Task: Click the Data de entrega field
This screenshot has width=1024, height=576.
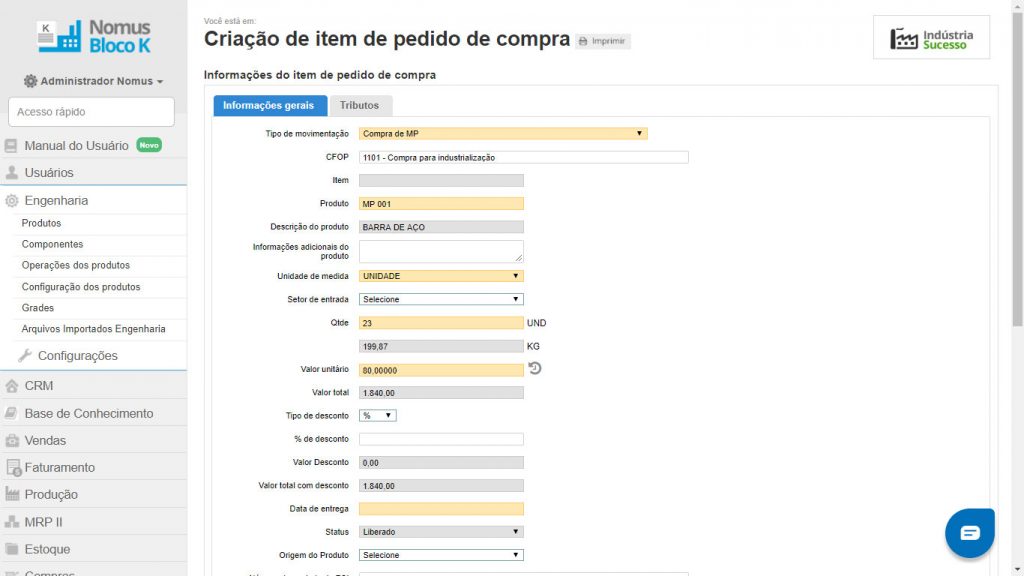Action: point(441,509)
